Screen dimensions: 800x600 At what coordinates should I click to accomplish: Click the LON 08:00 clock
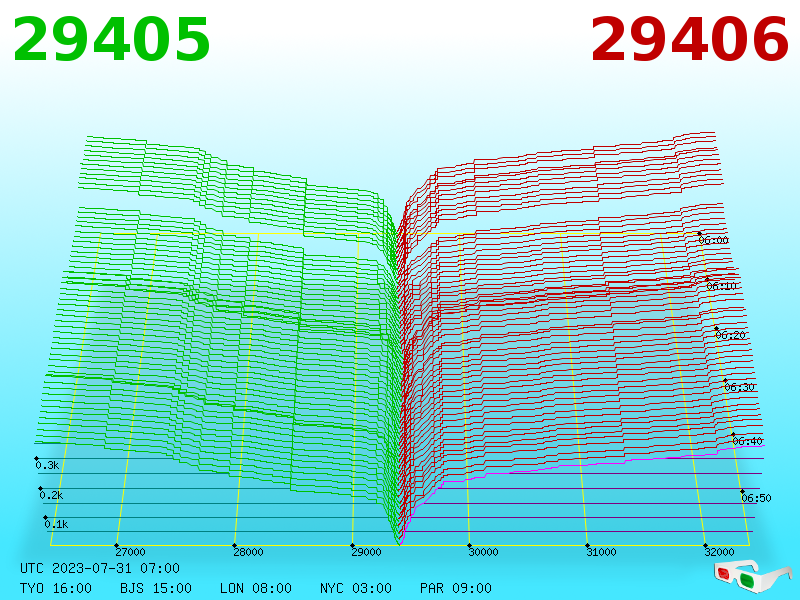(x=256, y=588)
